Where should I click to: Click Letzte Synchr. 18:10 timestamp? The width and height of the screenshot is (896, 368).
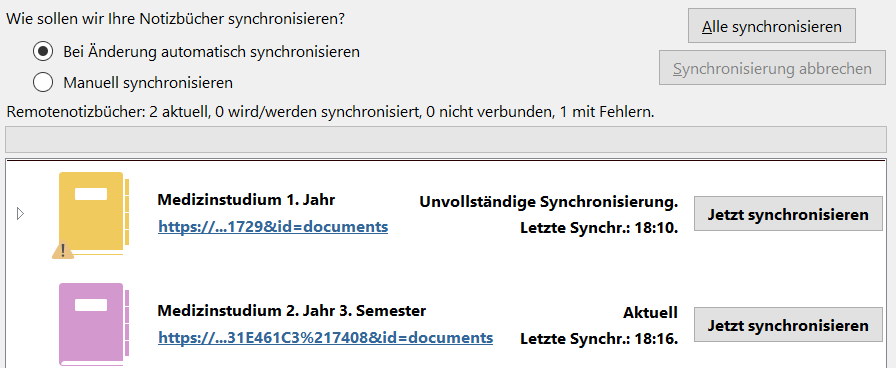tap(599, 228)
